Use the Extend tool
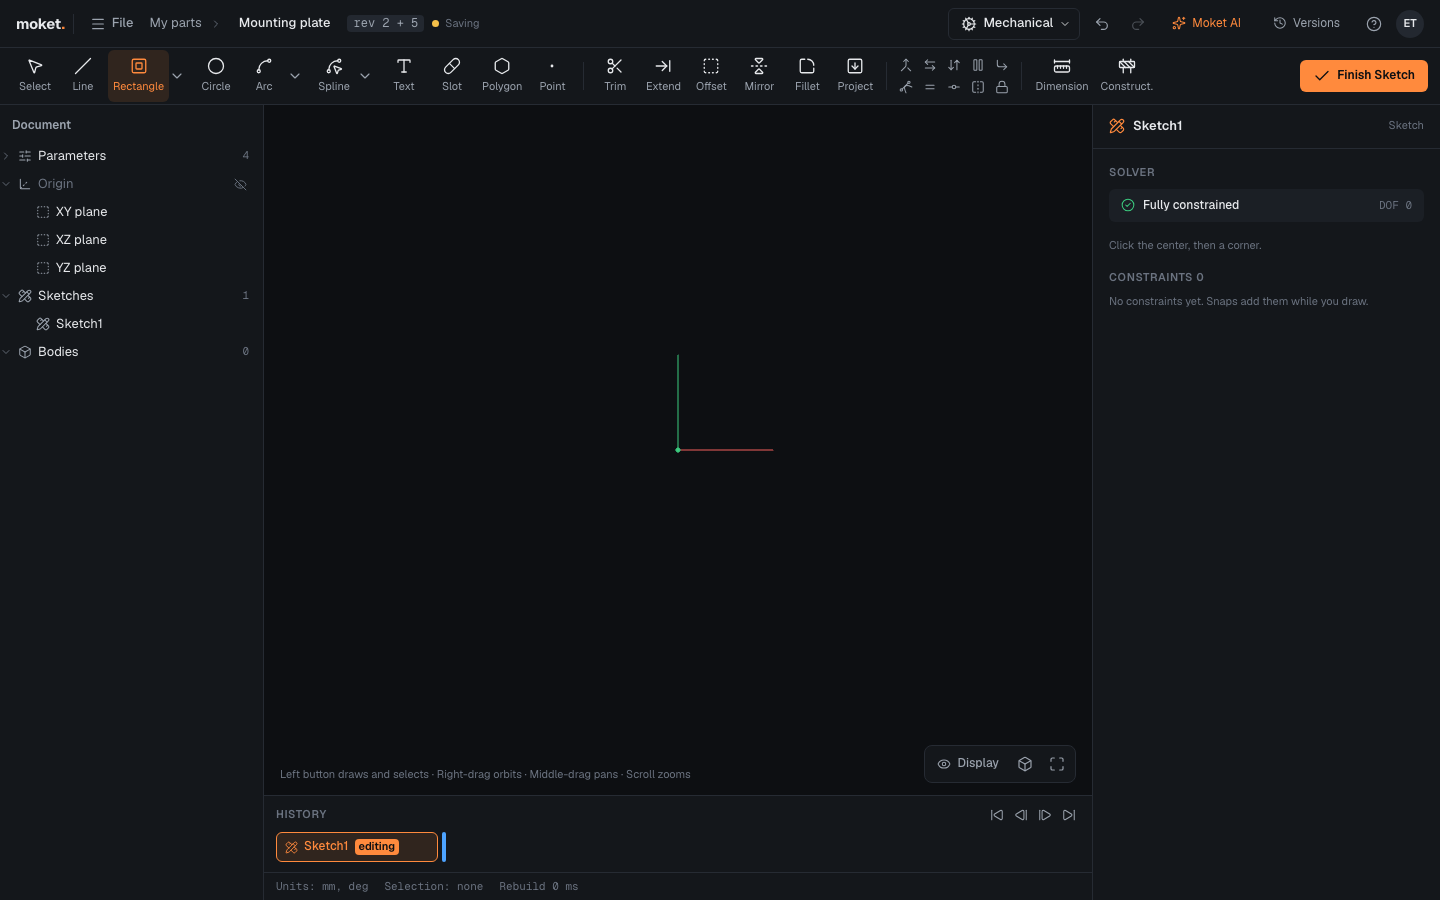 (x=663, y=75)
